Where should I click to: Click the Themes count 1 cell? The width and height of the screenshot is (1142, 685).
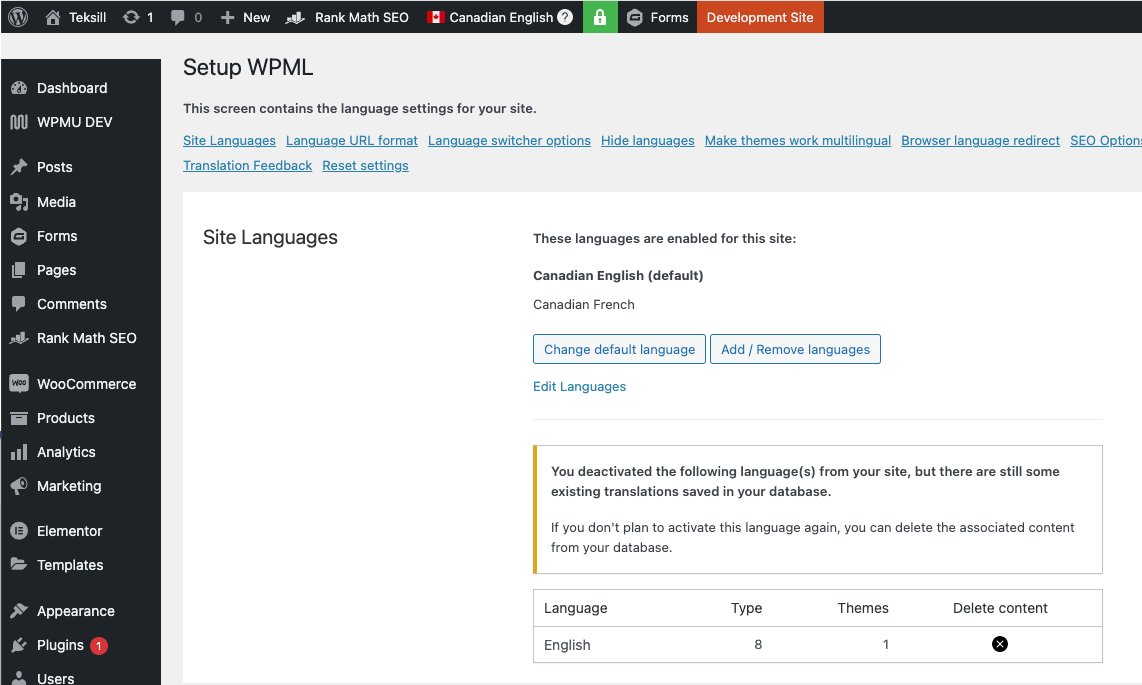tap(886, 644)
